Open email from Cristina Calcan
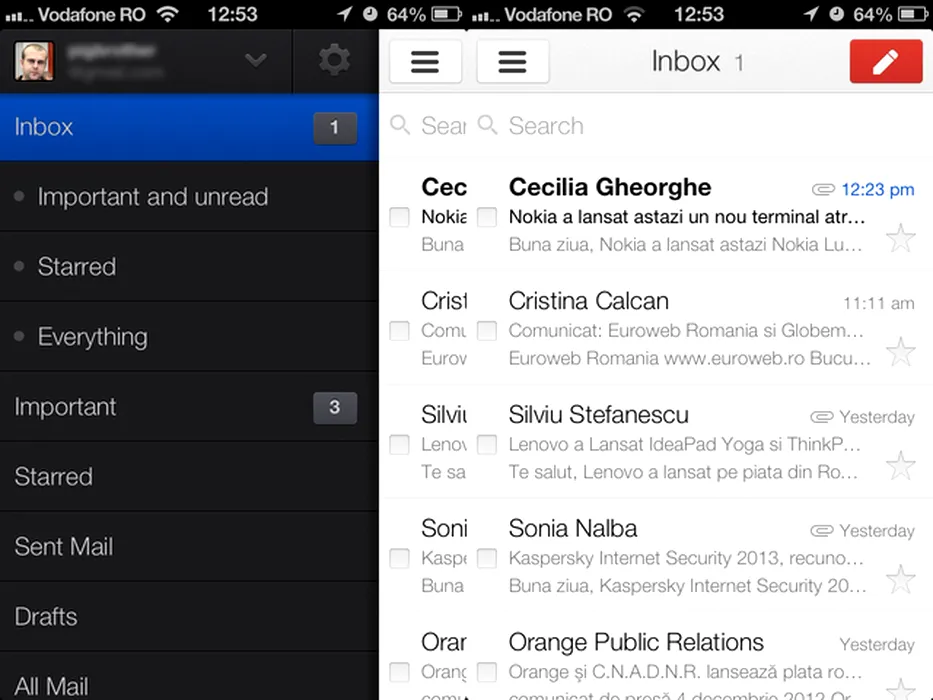 pos(700,328)
